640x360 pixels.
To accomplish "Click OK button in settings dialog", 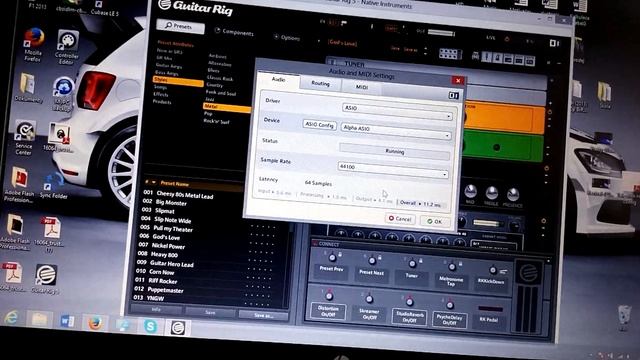I will pyautogui.click(x=435, y=222).
